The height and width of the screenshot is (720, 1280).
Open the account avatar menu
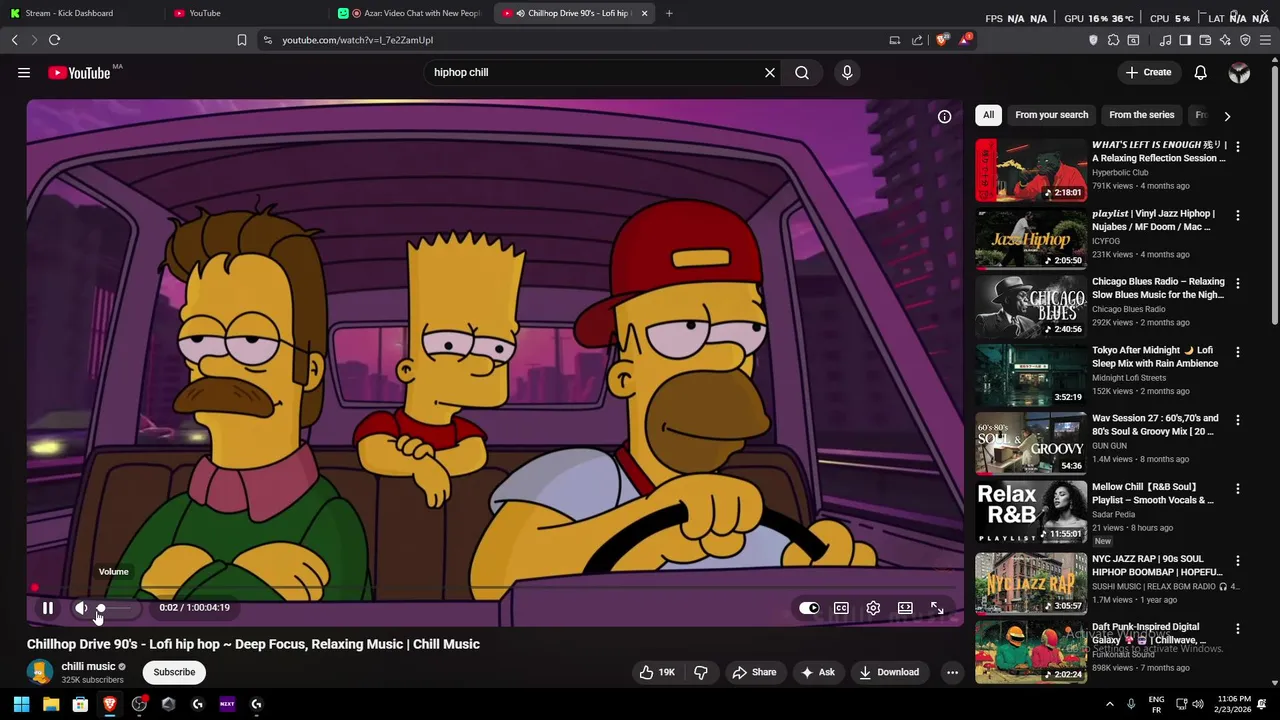tap(1239, 72)
